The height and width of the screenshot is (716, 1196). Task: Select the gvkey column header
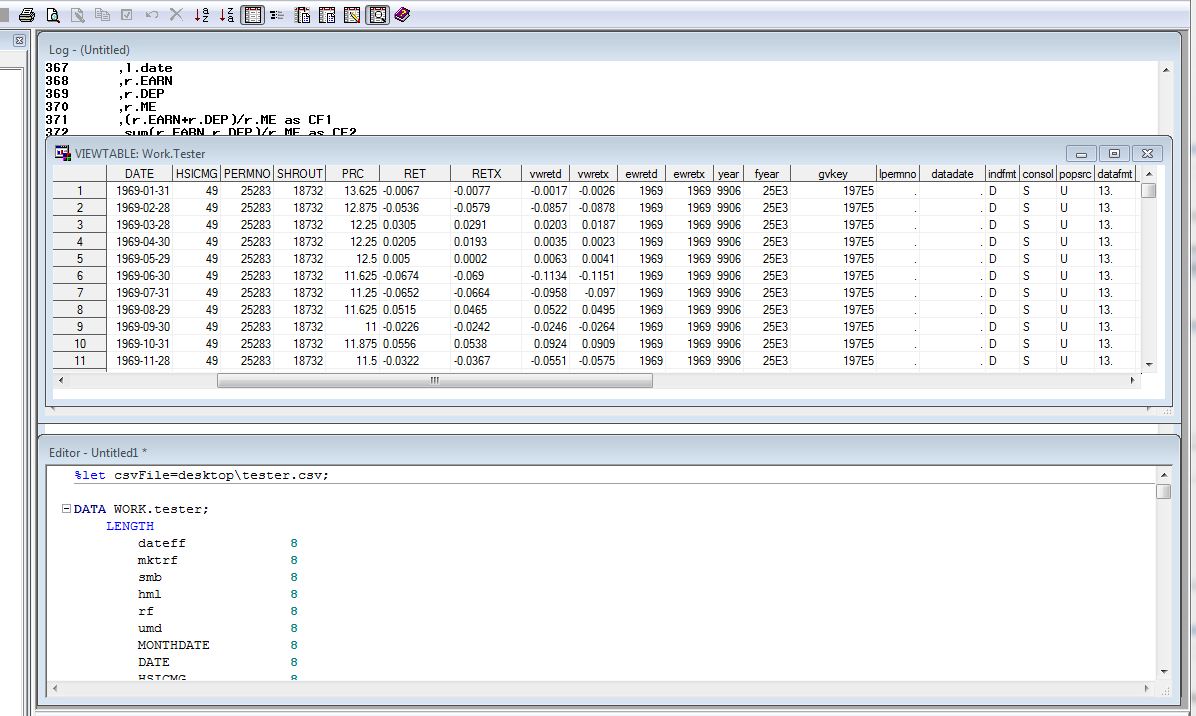coord(833,174)
